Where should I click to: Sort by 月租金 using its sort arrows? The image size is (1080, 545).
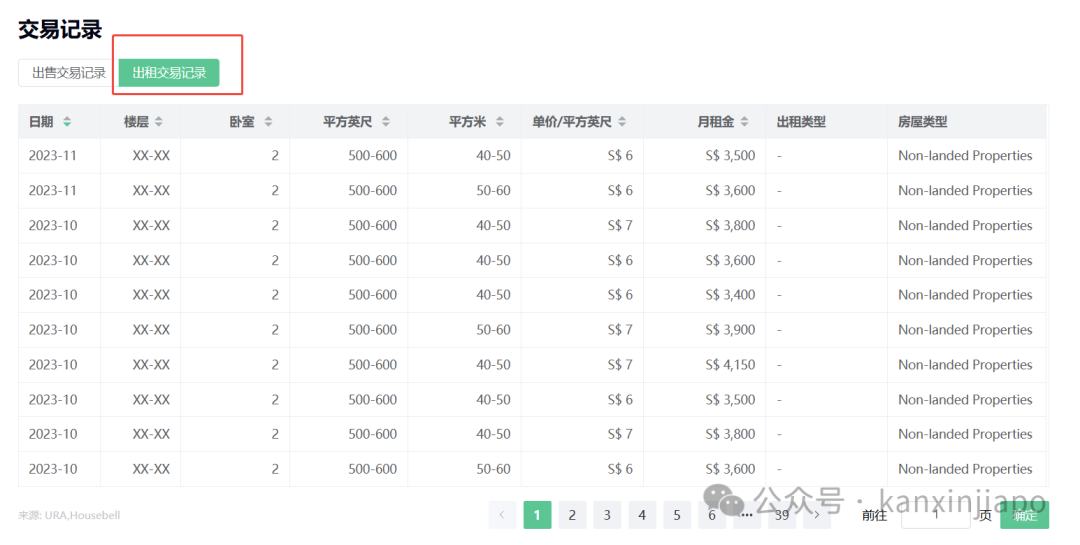point(744,122)
